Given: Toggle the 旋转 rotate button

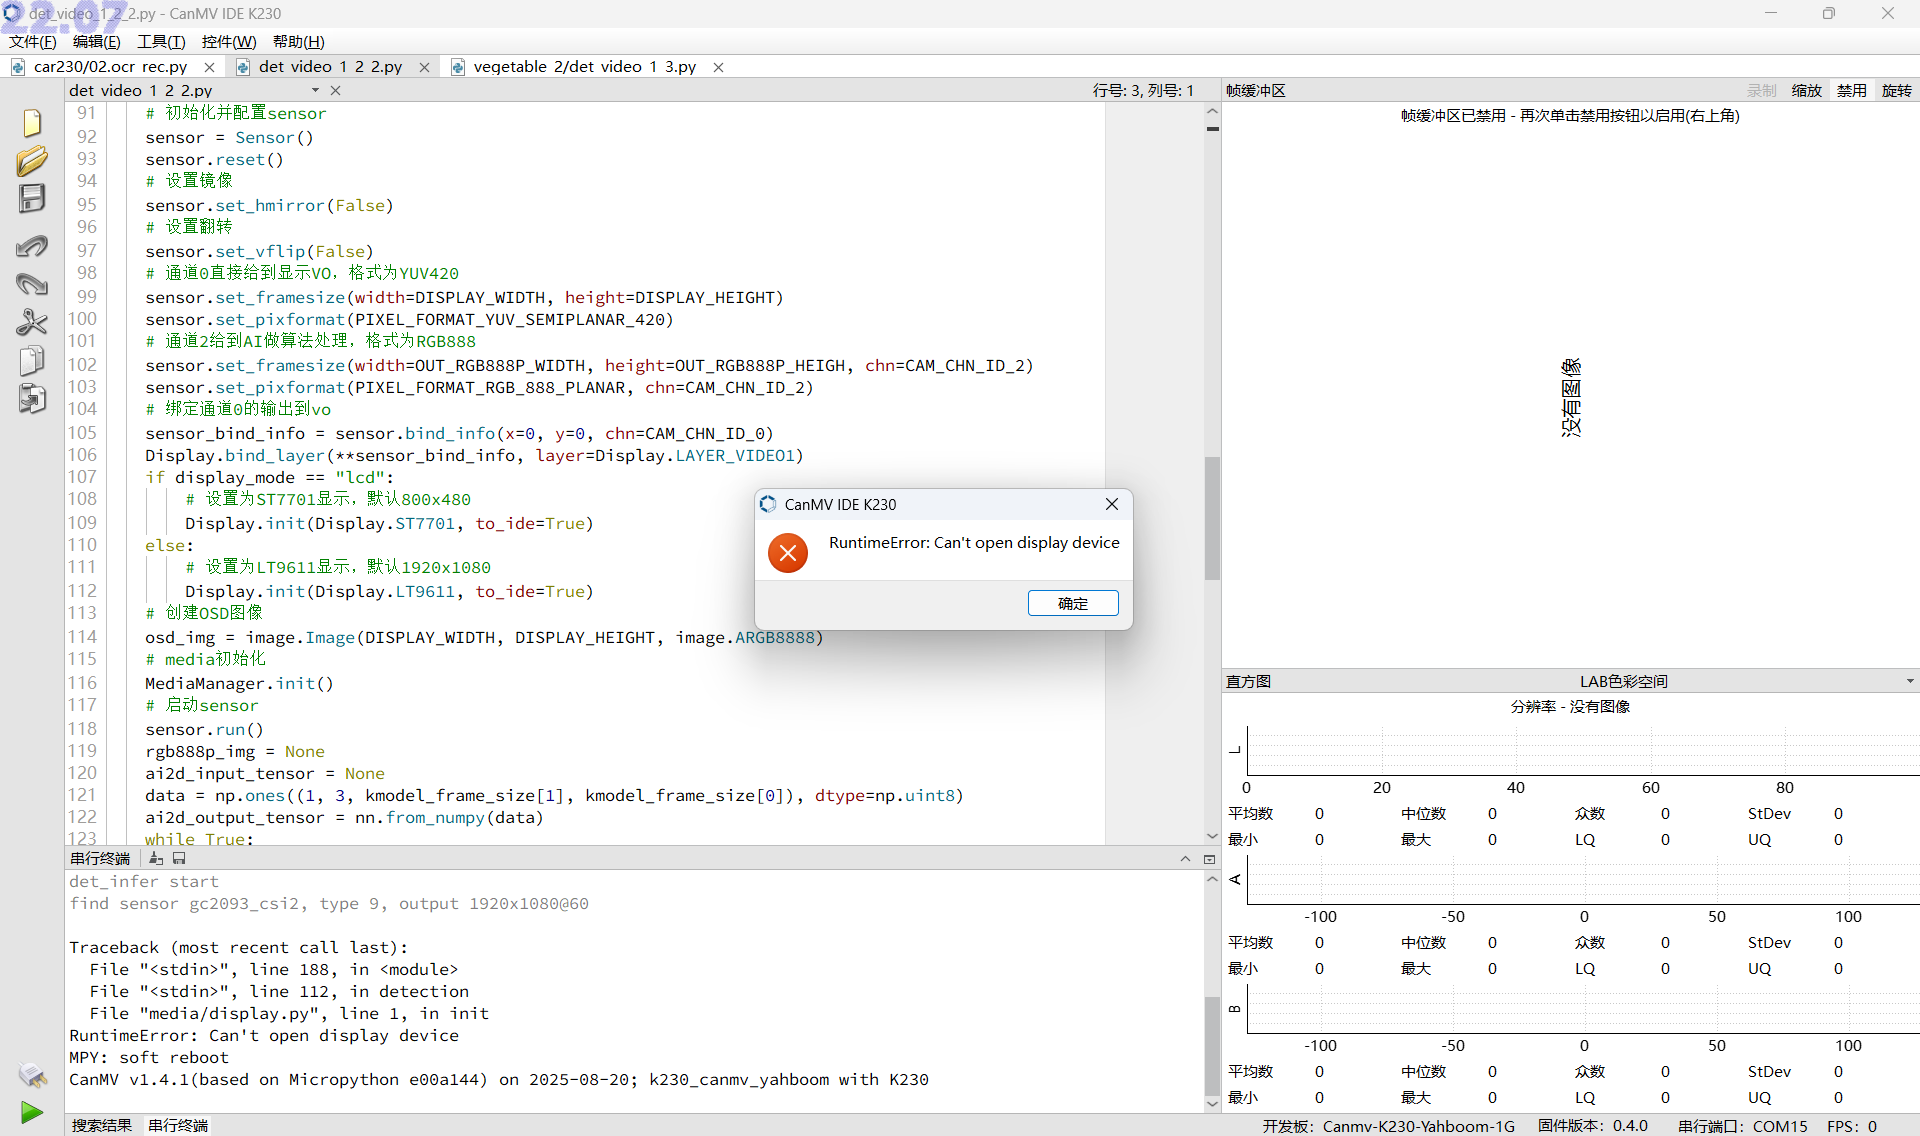Looking at the screenshot, I should 1896,91.
